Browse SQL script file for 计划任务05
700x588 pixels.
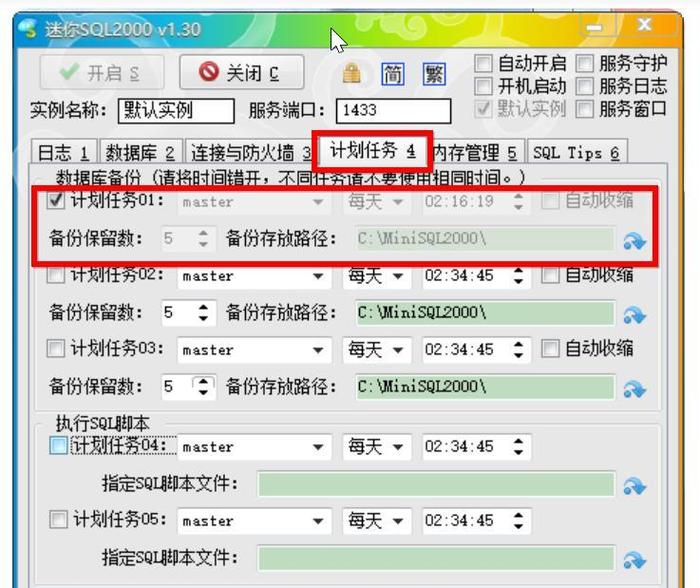[x=634, y=560]
